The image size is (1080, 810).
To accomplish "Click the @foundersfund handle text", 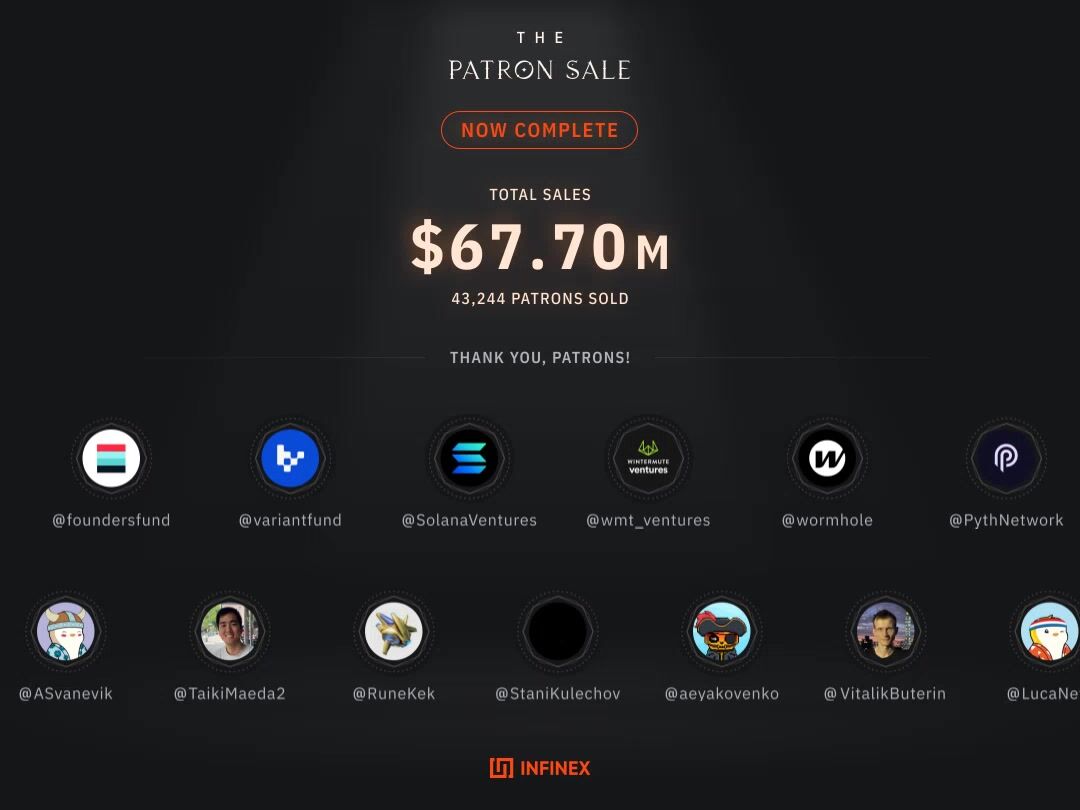I will (111, 520).
